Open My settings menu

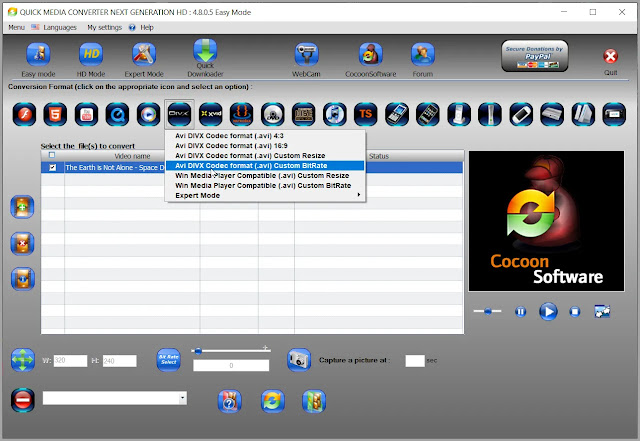(104, 27)
